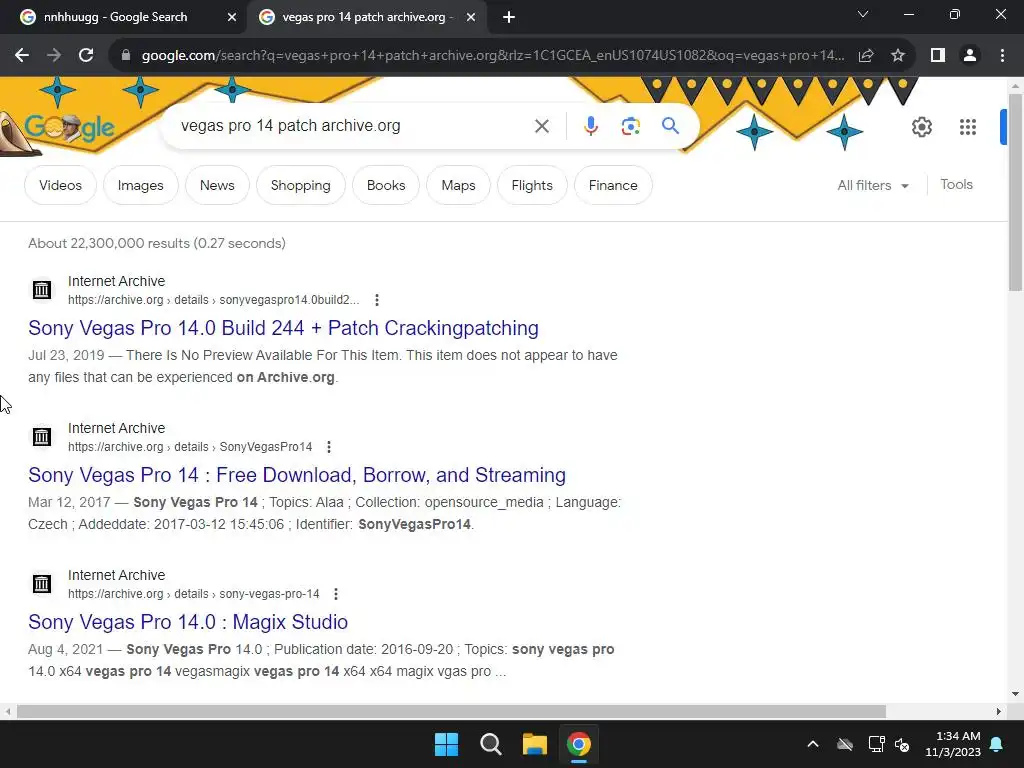
Task: Filter results by Shopping
Action: [300, 185]
